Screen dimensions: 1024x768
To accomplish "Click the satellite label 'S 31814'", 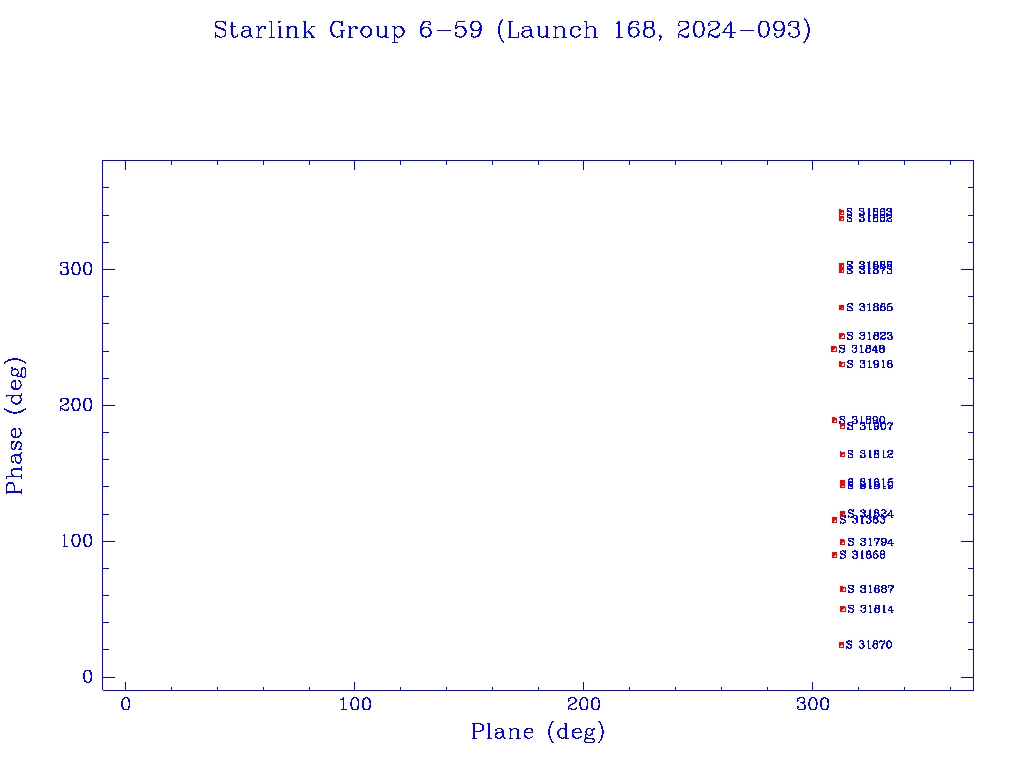I will pos(871,609).
